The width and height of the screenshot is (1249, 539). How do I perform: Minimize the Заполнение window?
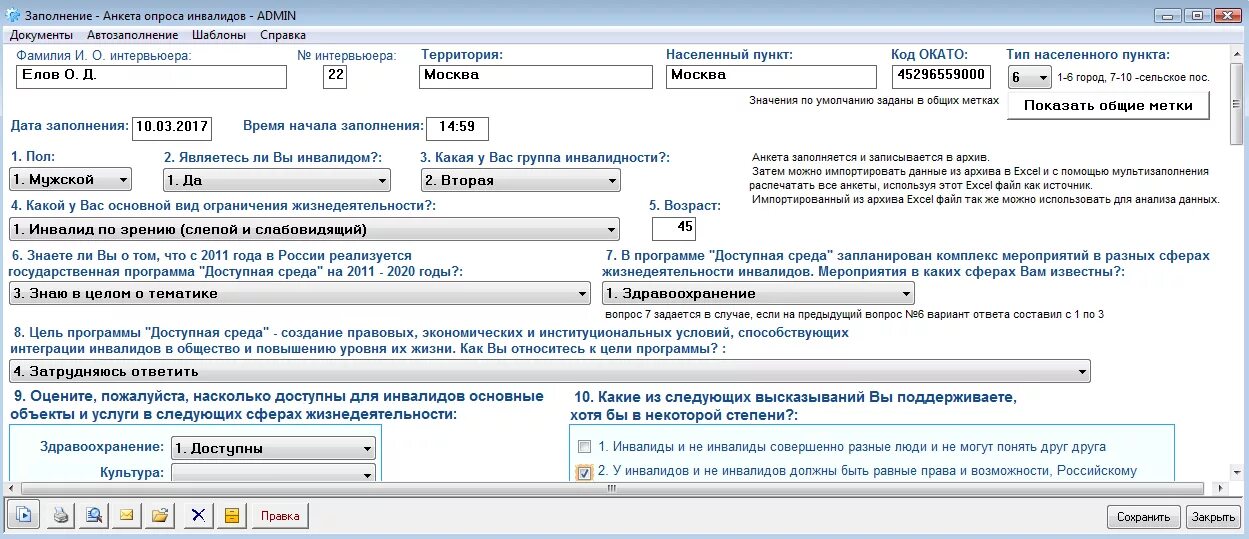tap(1168, 15)
